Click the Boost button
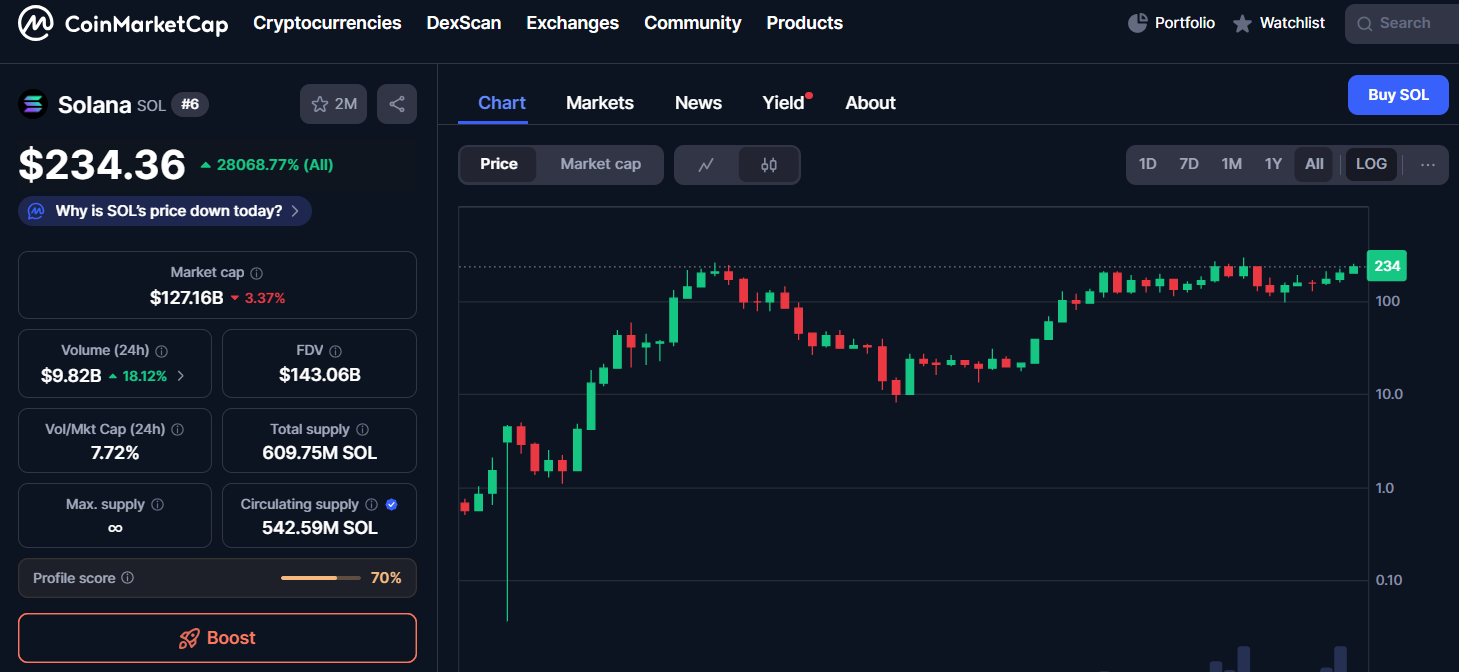This screenshot has width=1459, height=672. tap(217, 638)
